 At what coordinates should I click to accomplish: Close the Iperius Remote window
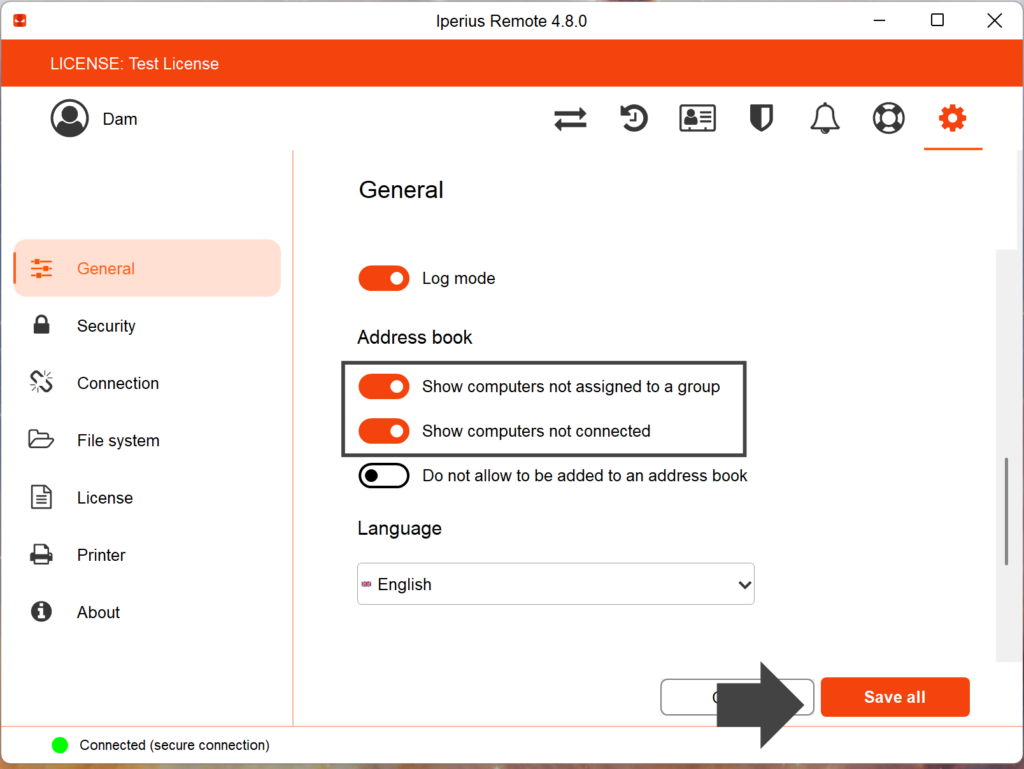pos(995,20)
